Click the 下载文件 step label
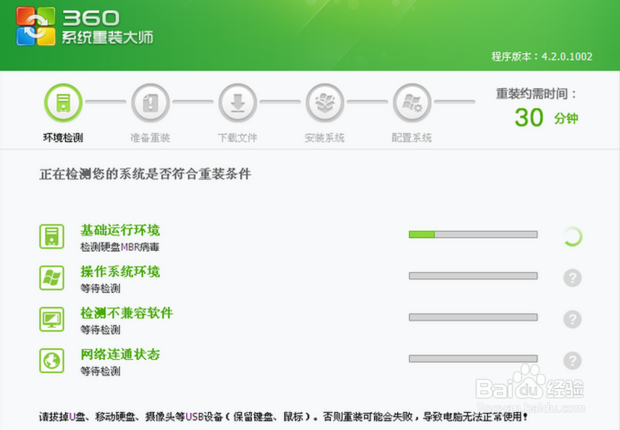 [x=238, y=138]
